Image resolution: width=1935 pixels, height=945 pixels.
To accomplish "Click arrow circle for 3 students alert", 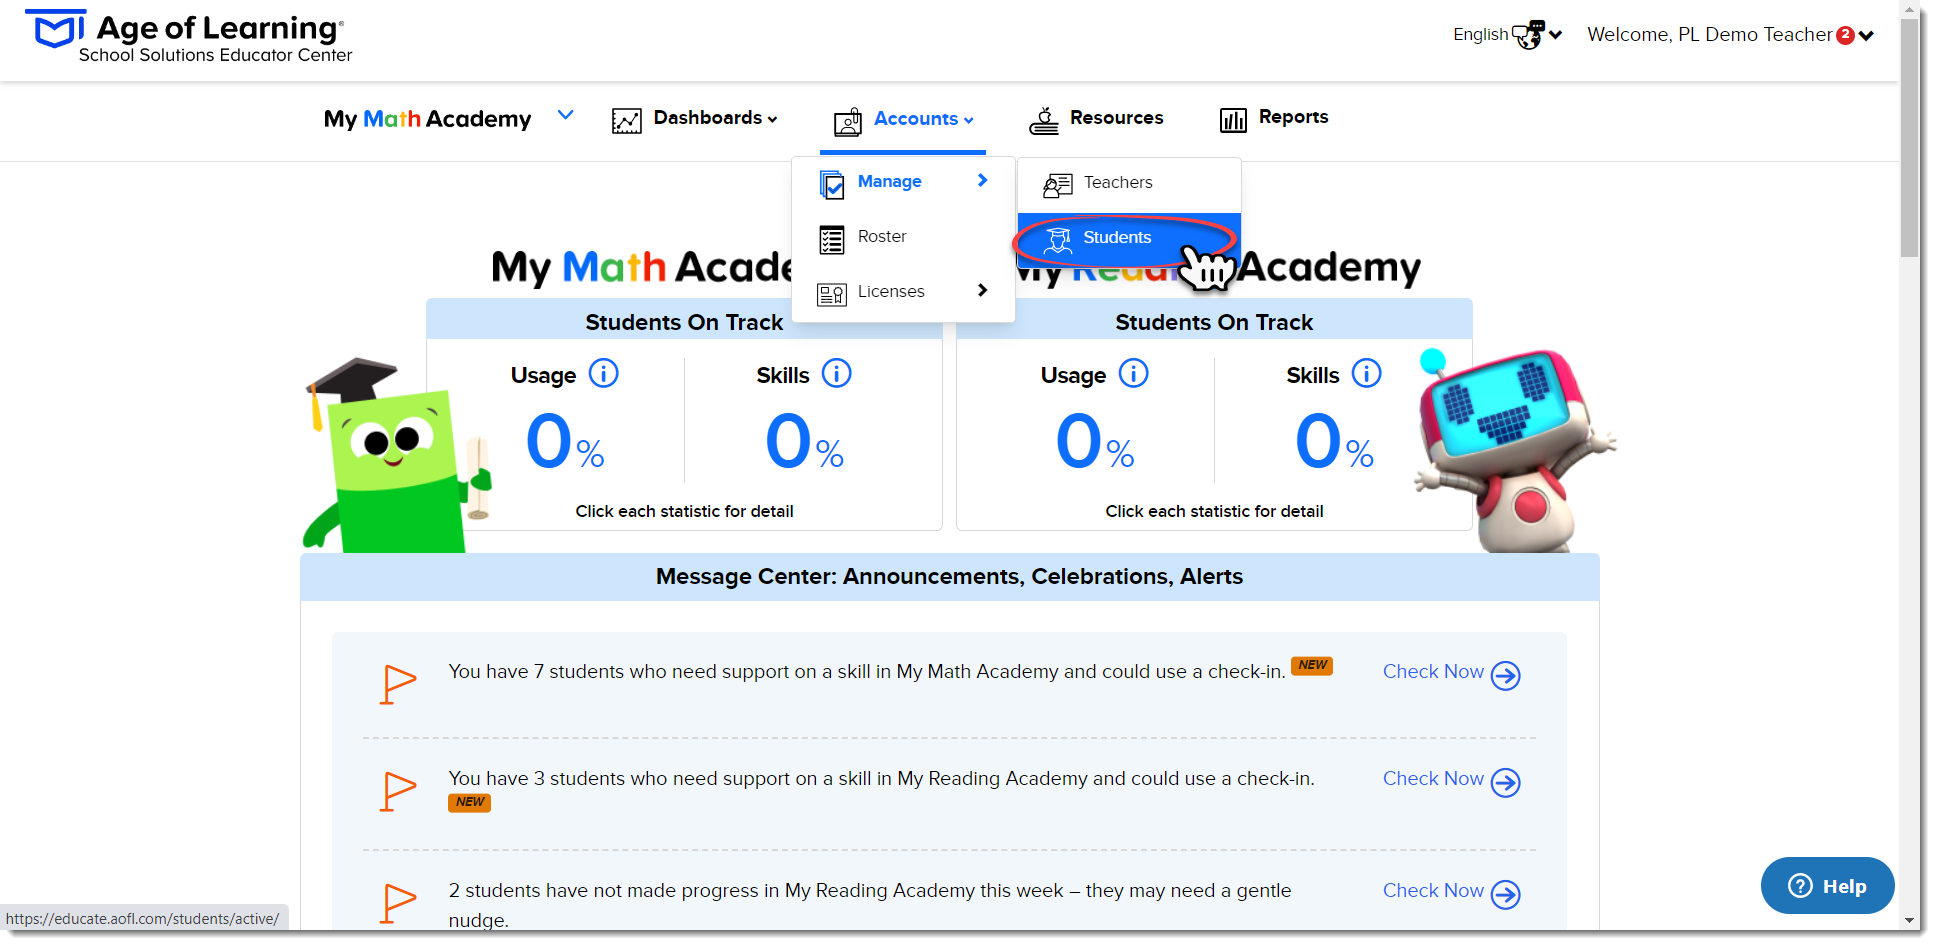I will [1506, 782].
